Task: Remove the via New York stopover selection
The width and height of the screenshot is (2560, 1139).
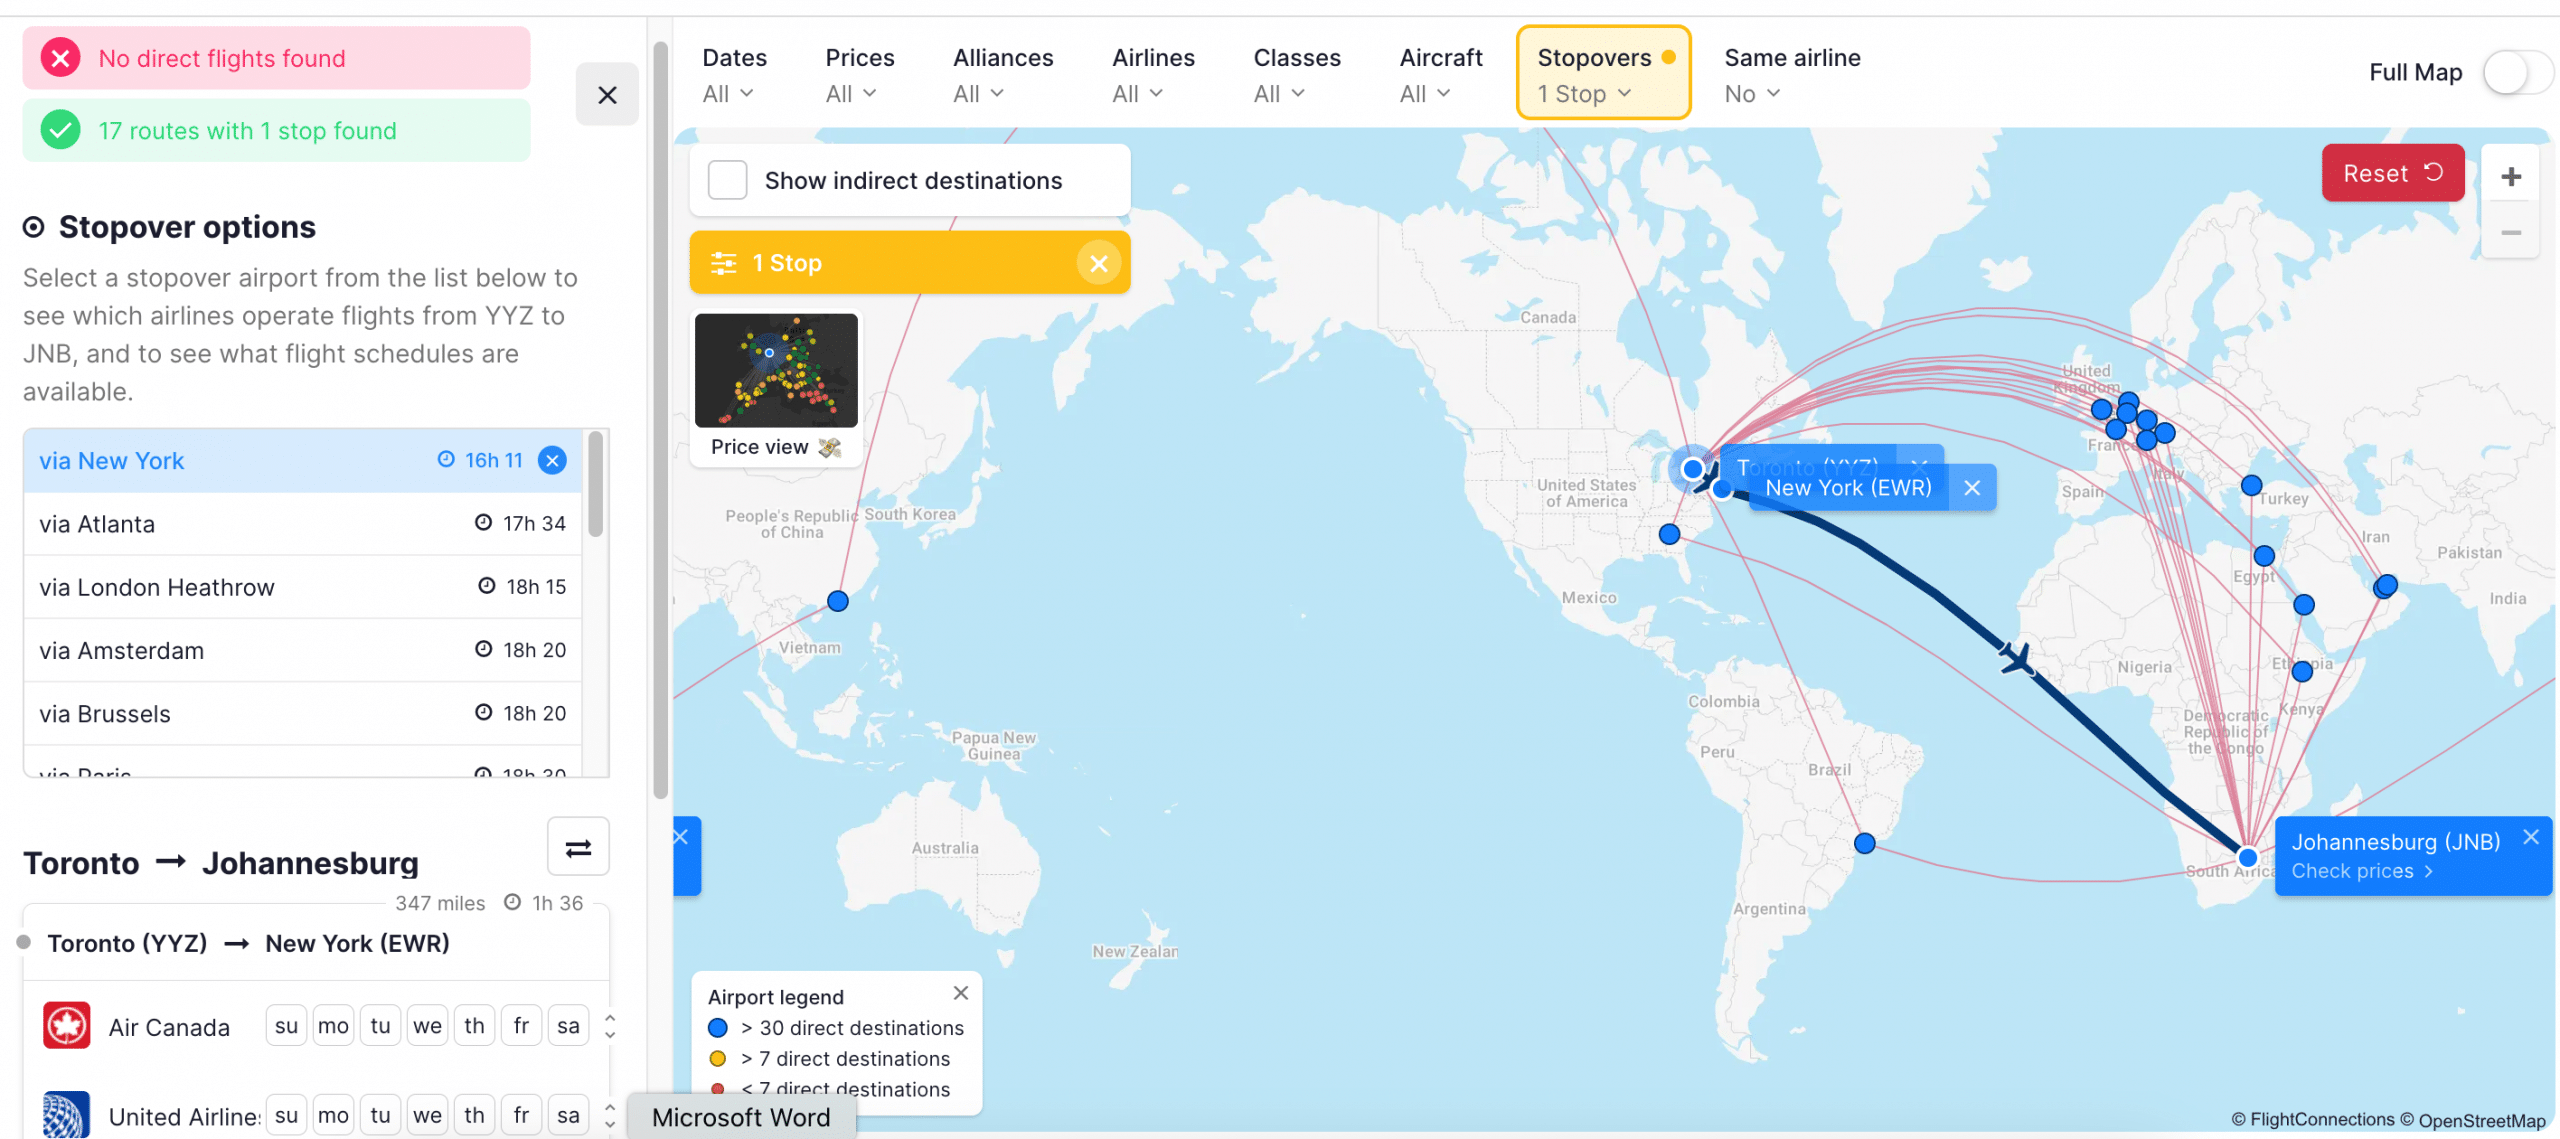Action: (552, 460)
